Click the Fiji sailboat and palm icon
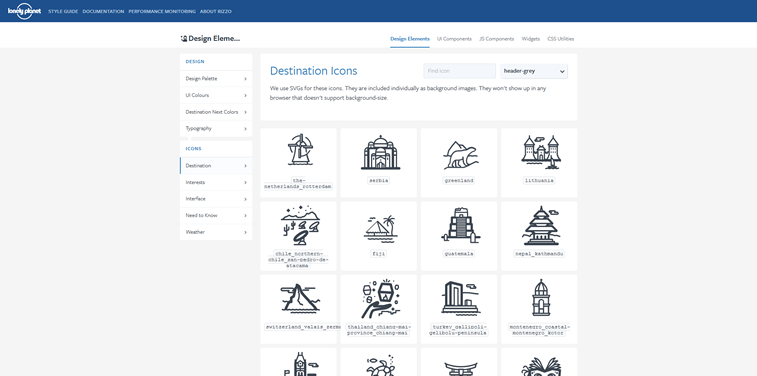The height and width of the screenshot is (376, 757). click(x=380, y=228)
